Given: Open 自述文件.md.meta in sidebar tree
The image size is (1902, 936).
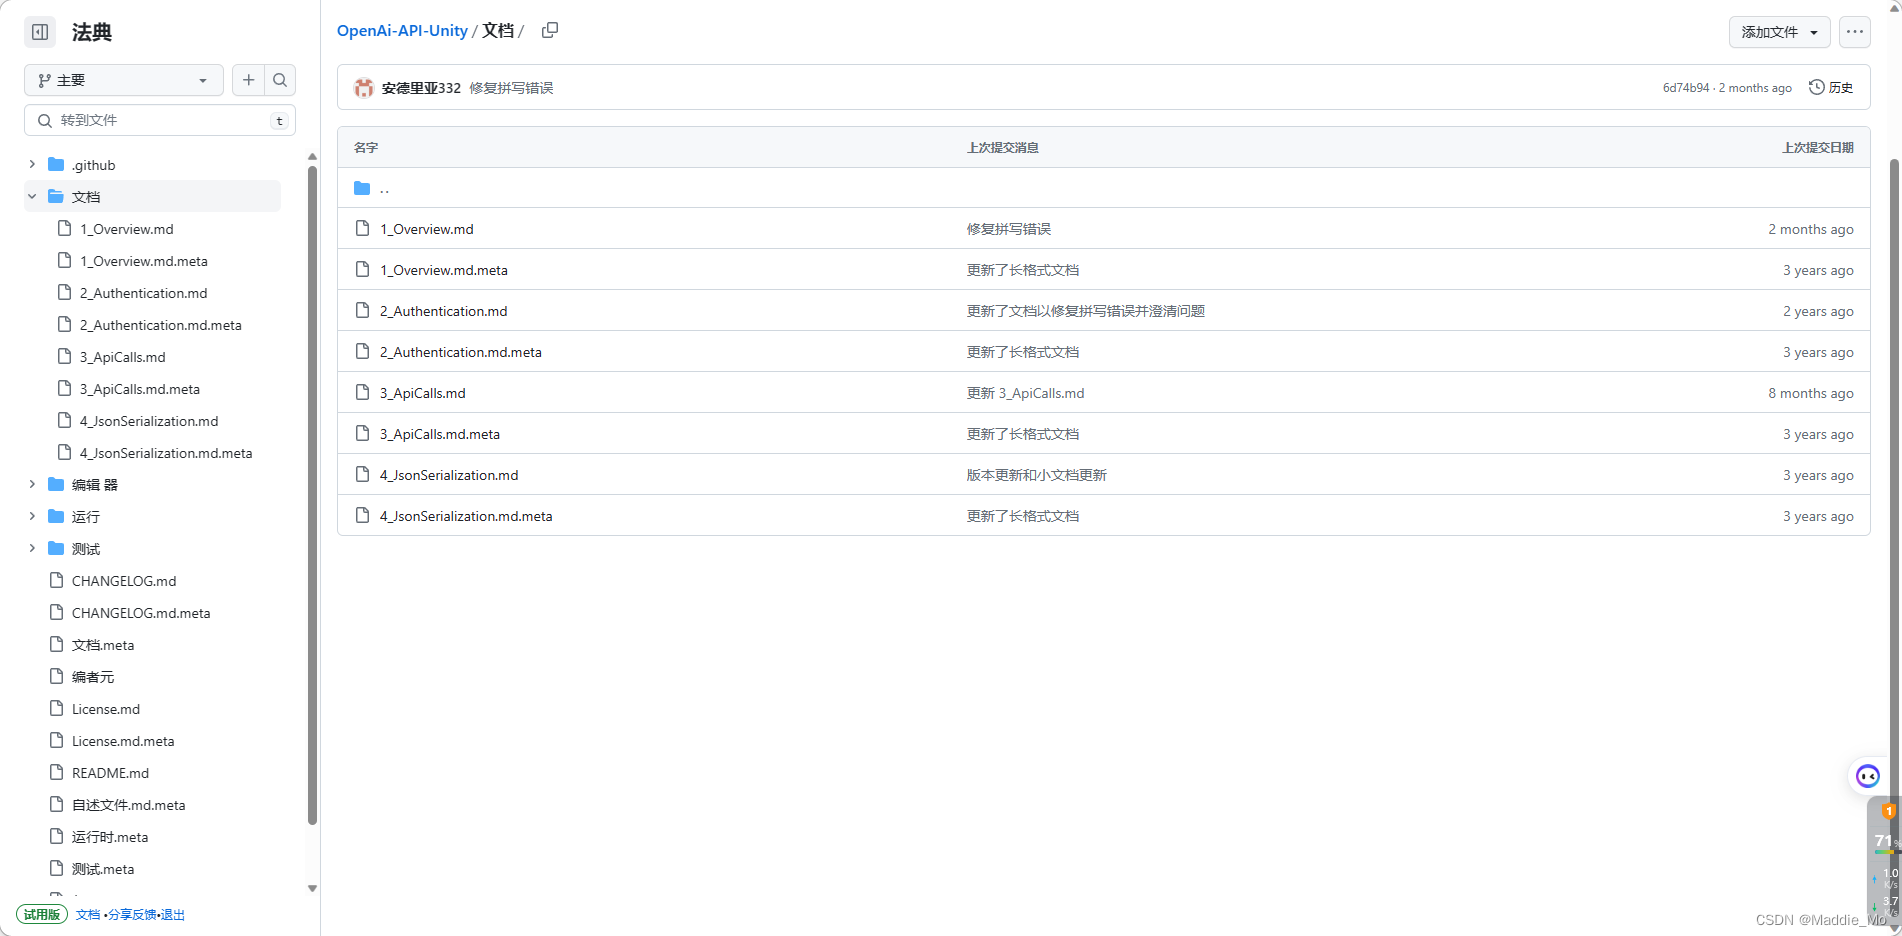Looking at the screenshot, I should pyautogui.click(x=128, y=805).
